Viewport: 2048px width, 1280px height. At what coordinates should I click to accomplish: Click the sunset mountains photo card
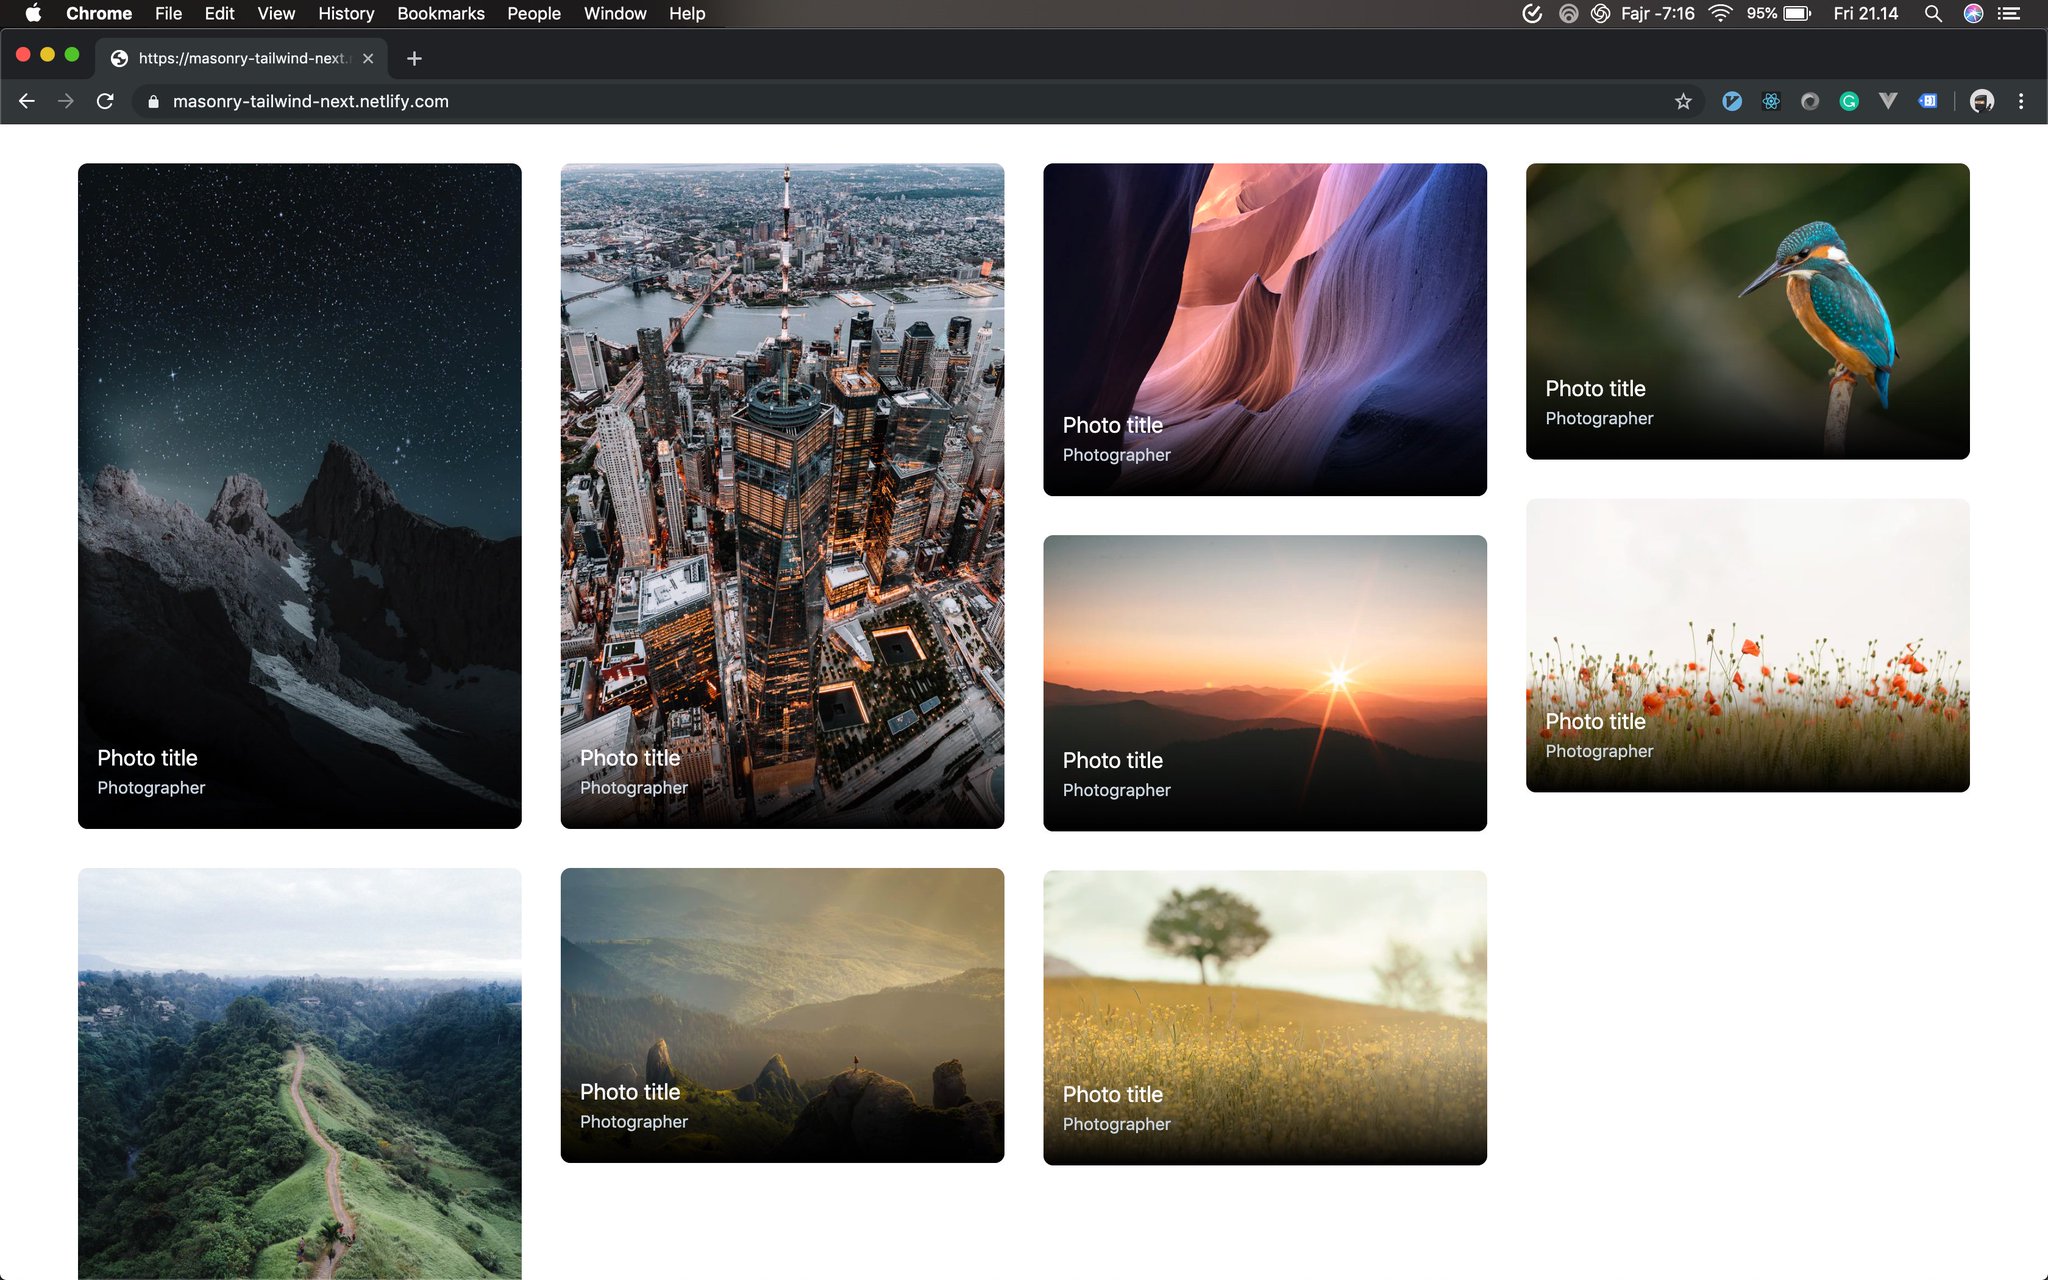coord(1264,682)
